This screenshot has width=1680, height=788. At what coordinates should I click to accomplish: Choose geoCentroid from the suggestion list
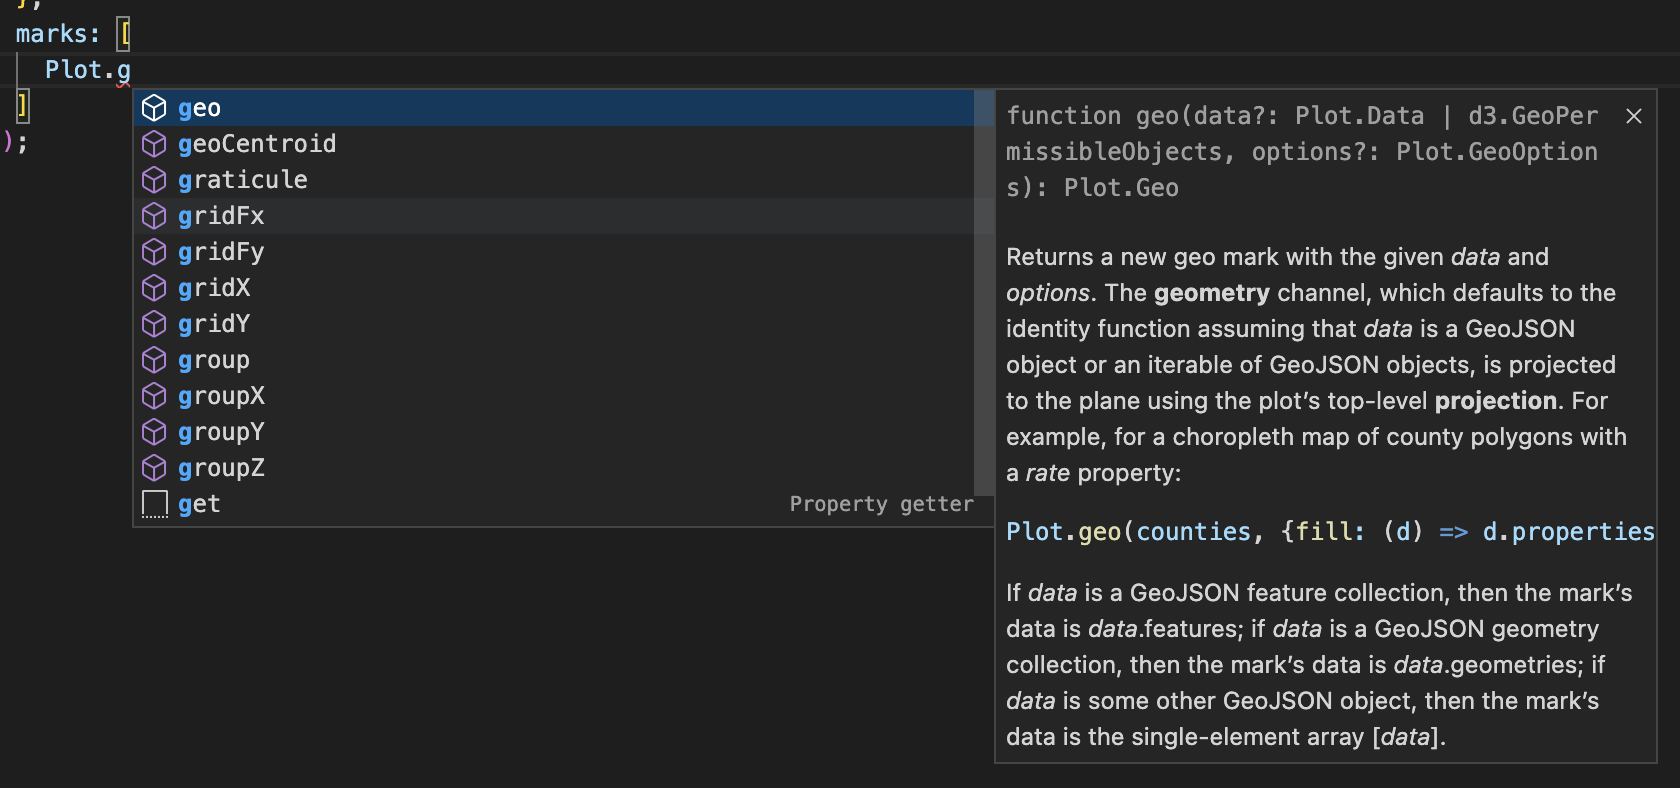tap(257, 144)
